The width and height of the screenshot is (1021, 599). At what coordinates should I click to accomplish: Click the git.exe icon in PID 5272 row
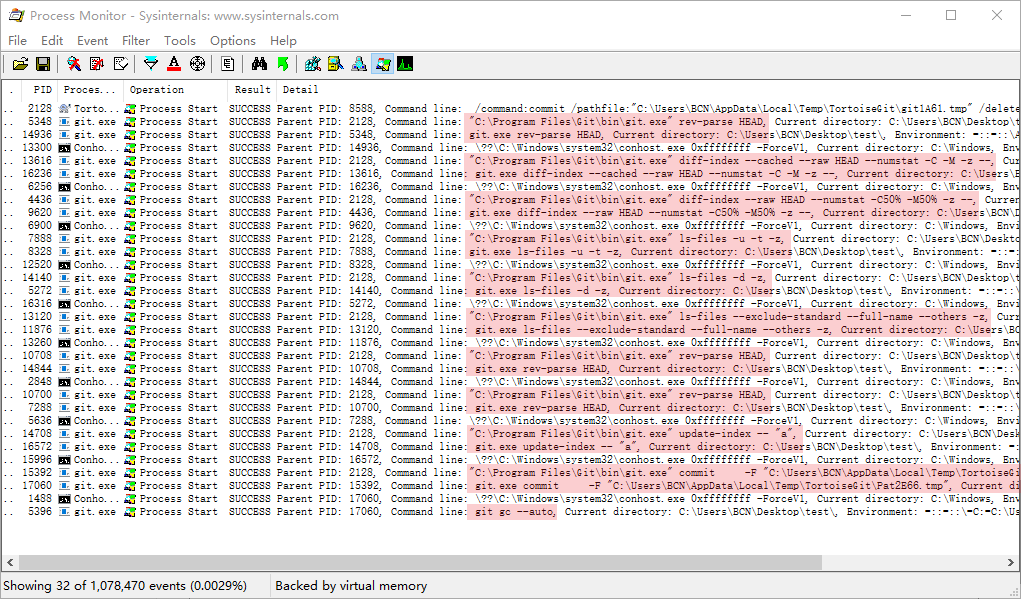click(x=64, y=291)
